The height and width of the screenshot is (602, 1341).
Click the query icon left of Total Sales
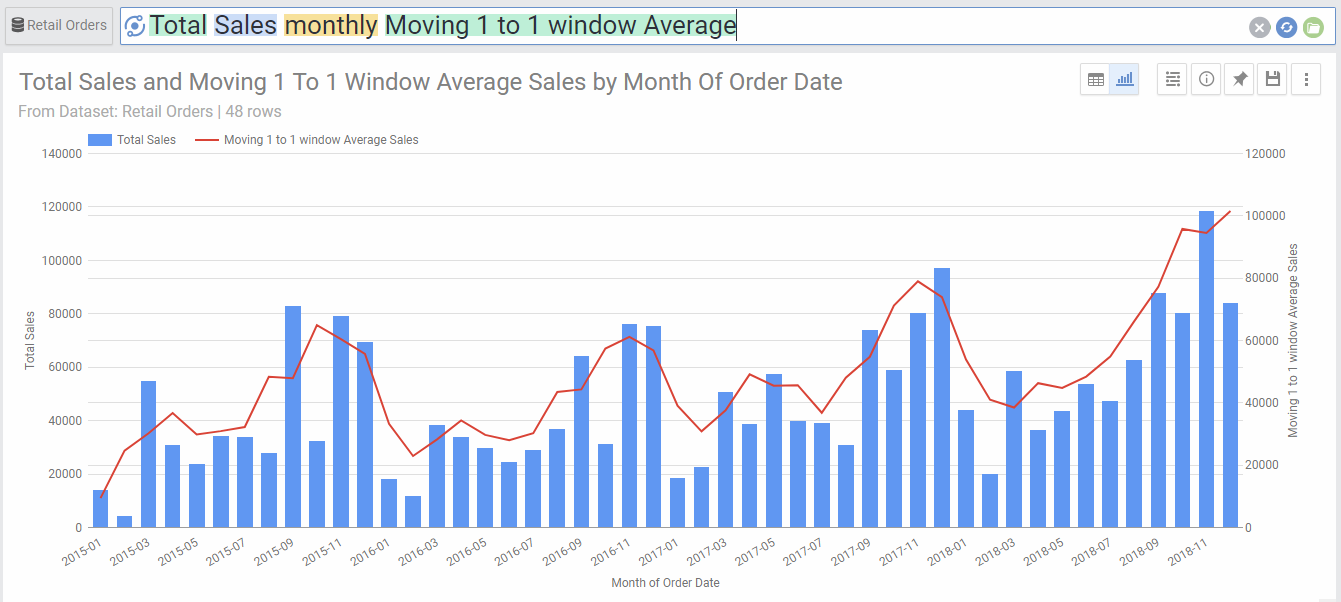tap(135, 26)
